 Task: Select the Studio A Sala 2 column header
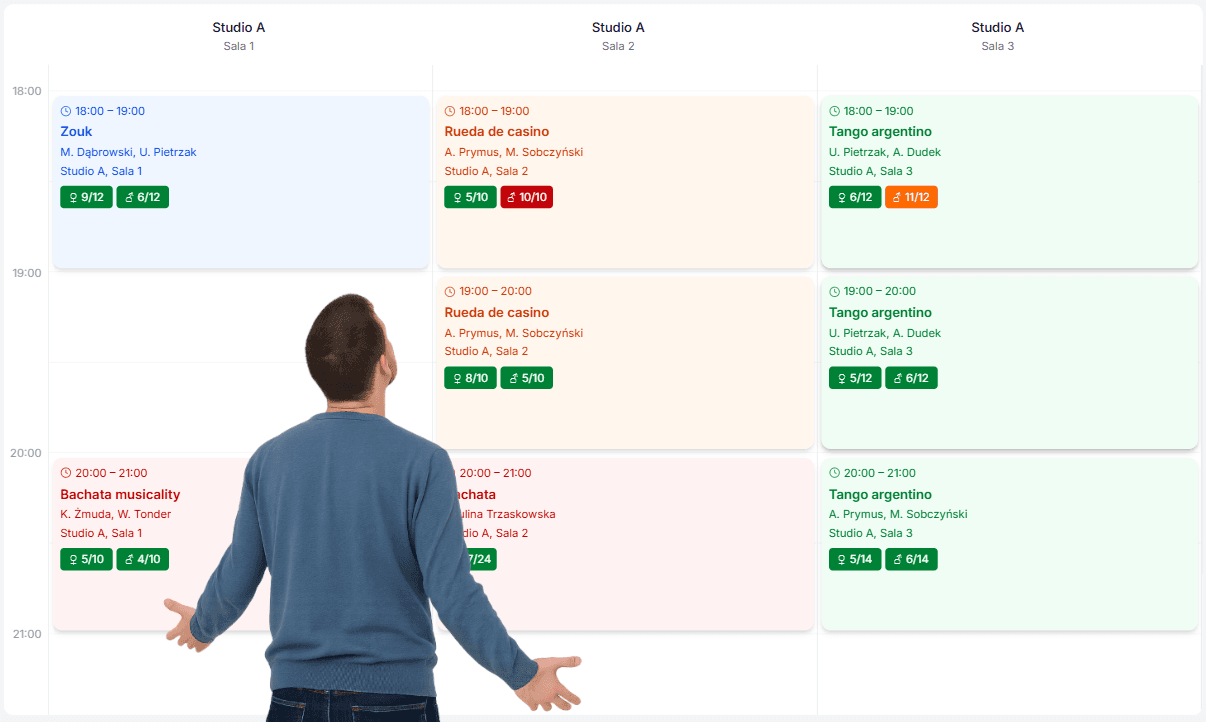pos(618,35)
